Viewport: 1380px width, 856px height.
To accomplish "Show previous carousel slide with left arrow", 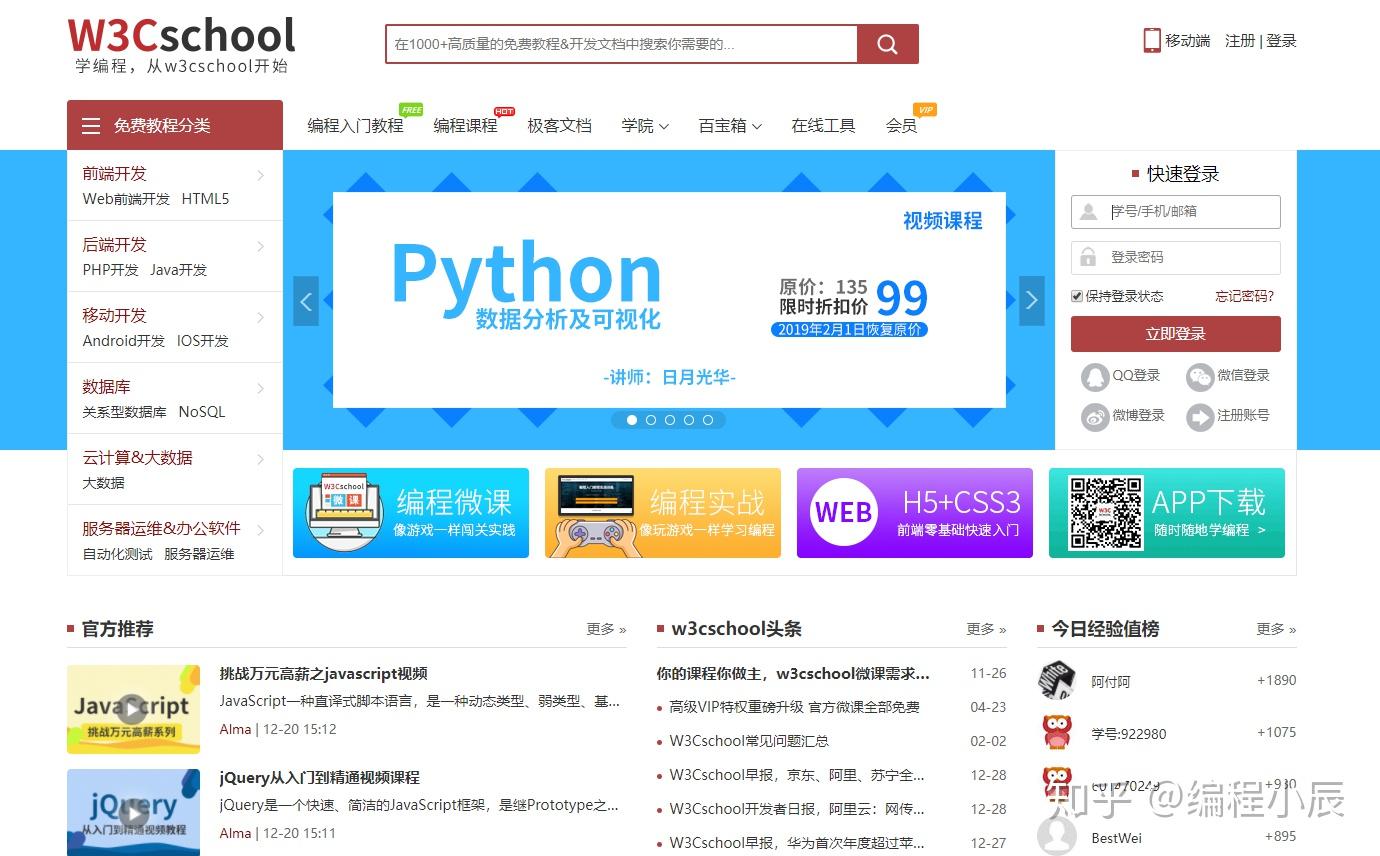I will click(306, 301).
